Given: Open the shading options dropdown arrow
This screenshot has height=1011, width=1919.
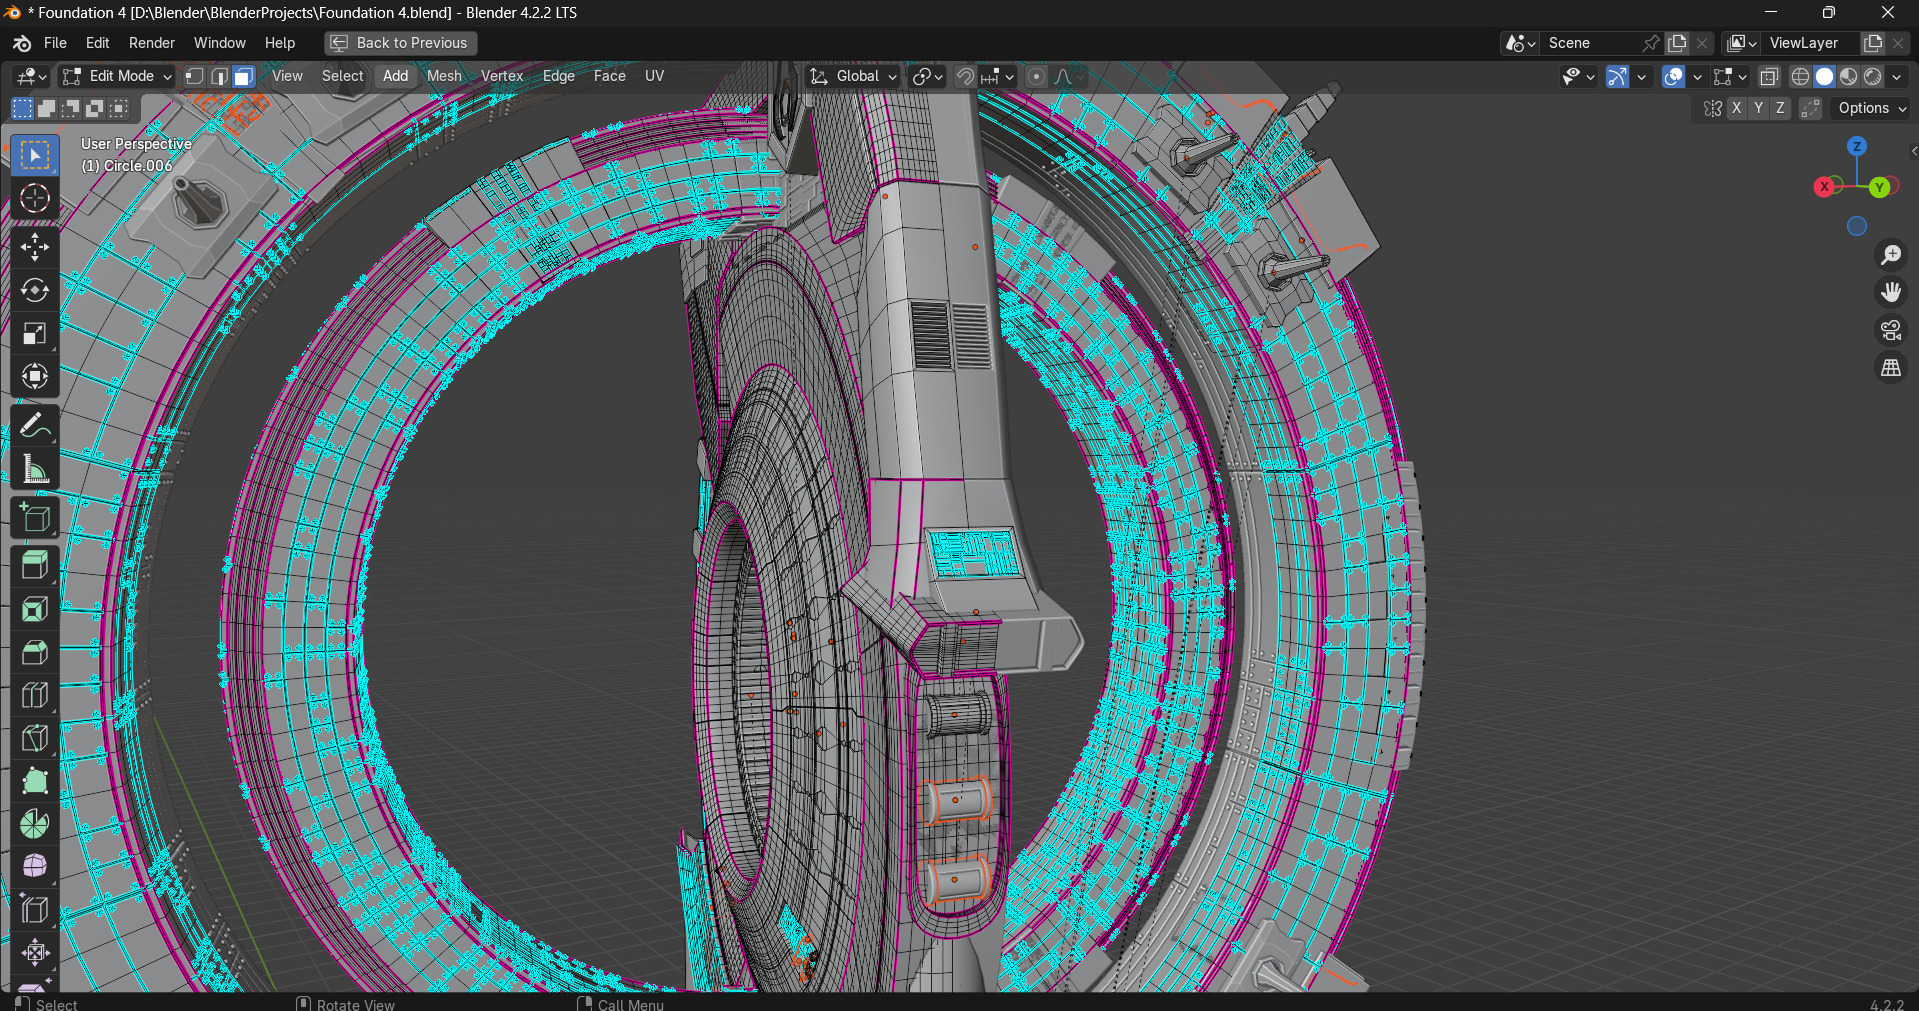Looking at the screenshot, I should tap(1897, 76).
